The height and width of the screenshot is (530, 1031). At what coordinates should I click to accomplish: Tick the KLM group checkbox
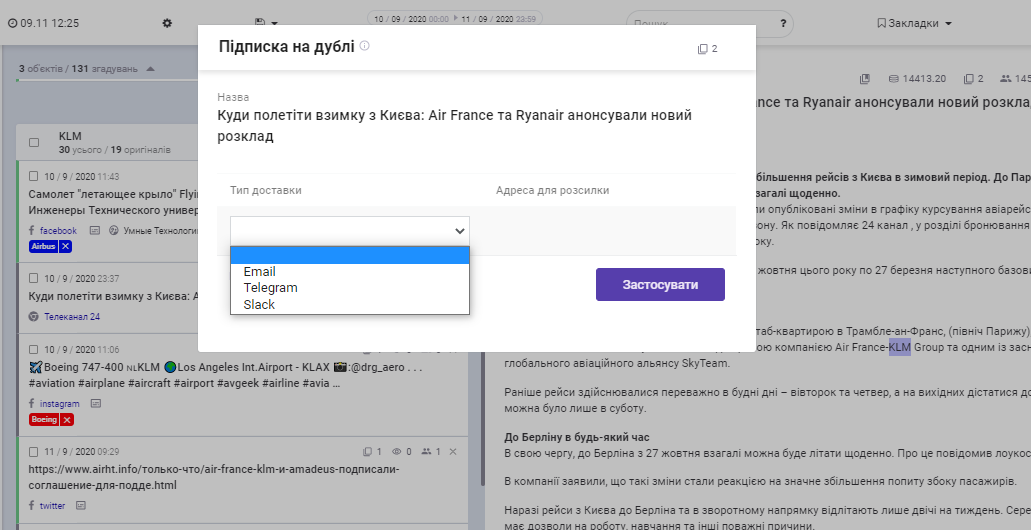(x=34, y=143)
